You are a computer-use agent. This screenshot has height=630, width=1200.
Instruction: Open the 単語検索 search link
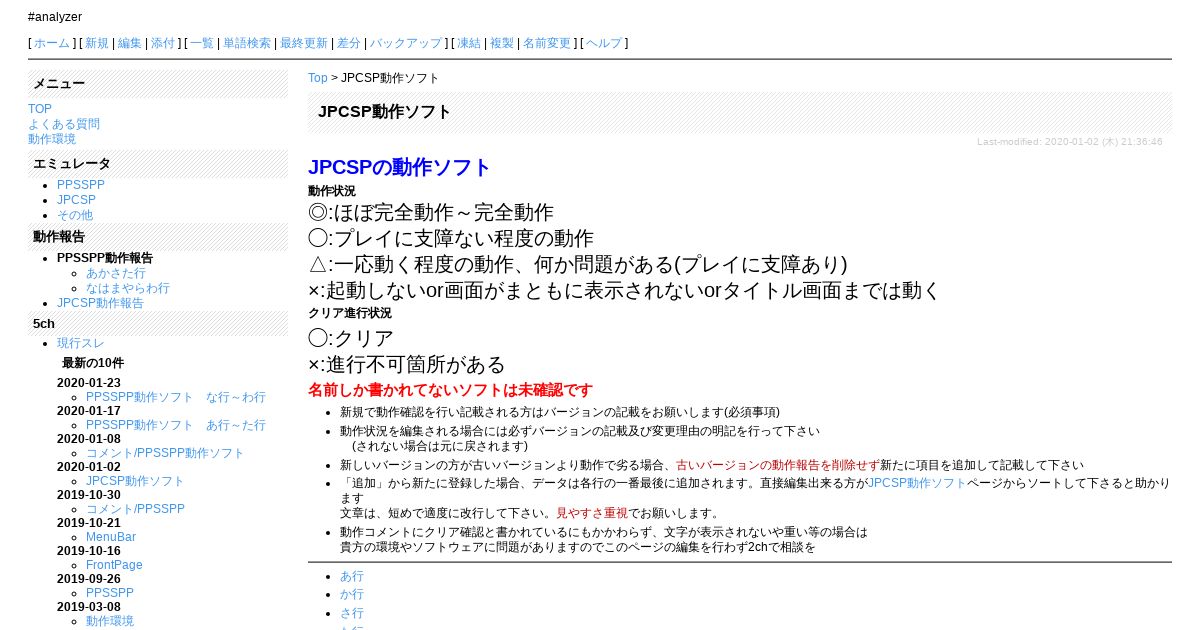point(247,43)
